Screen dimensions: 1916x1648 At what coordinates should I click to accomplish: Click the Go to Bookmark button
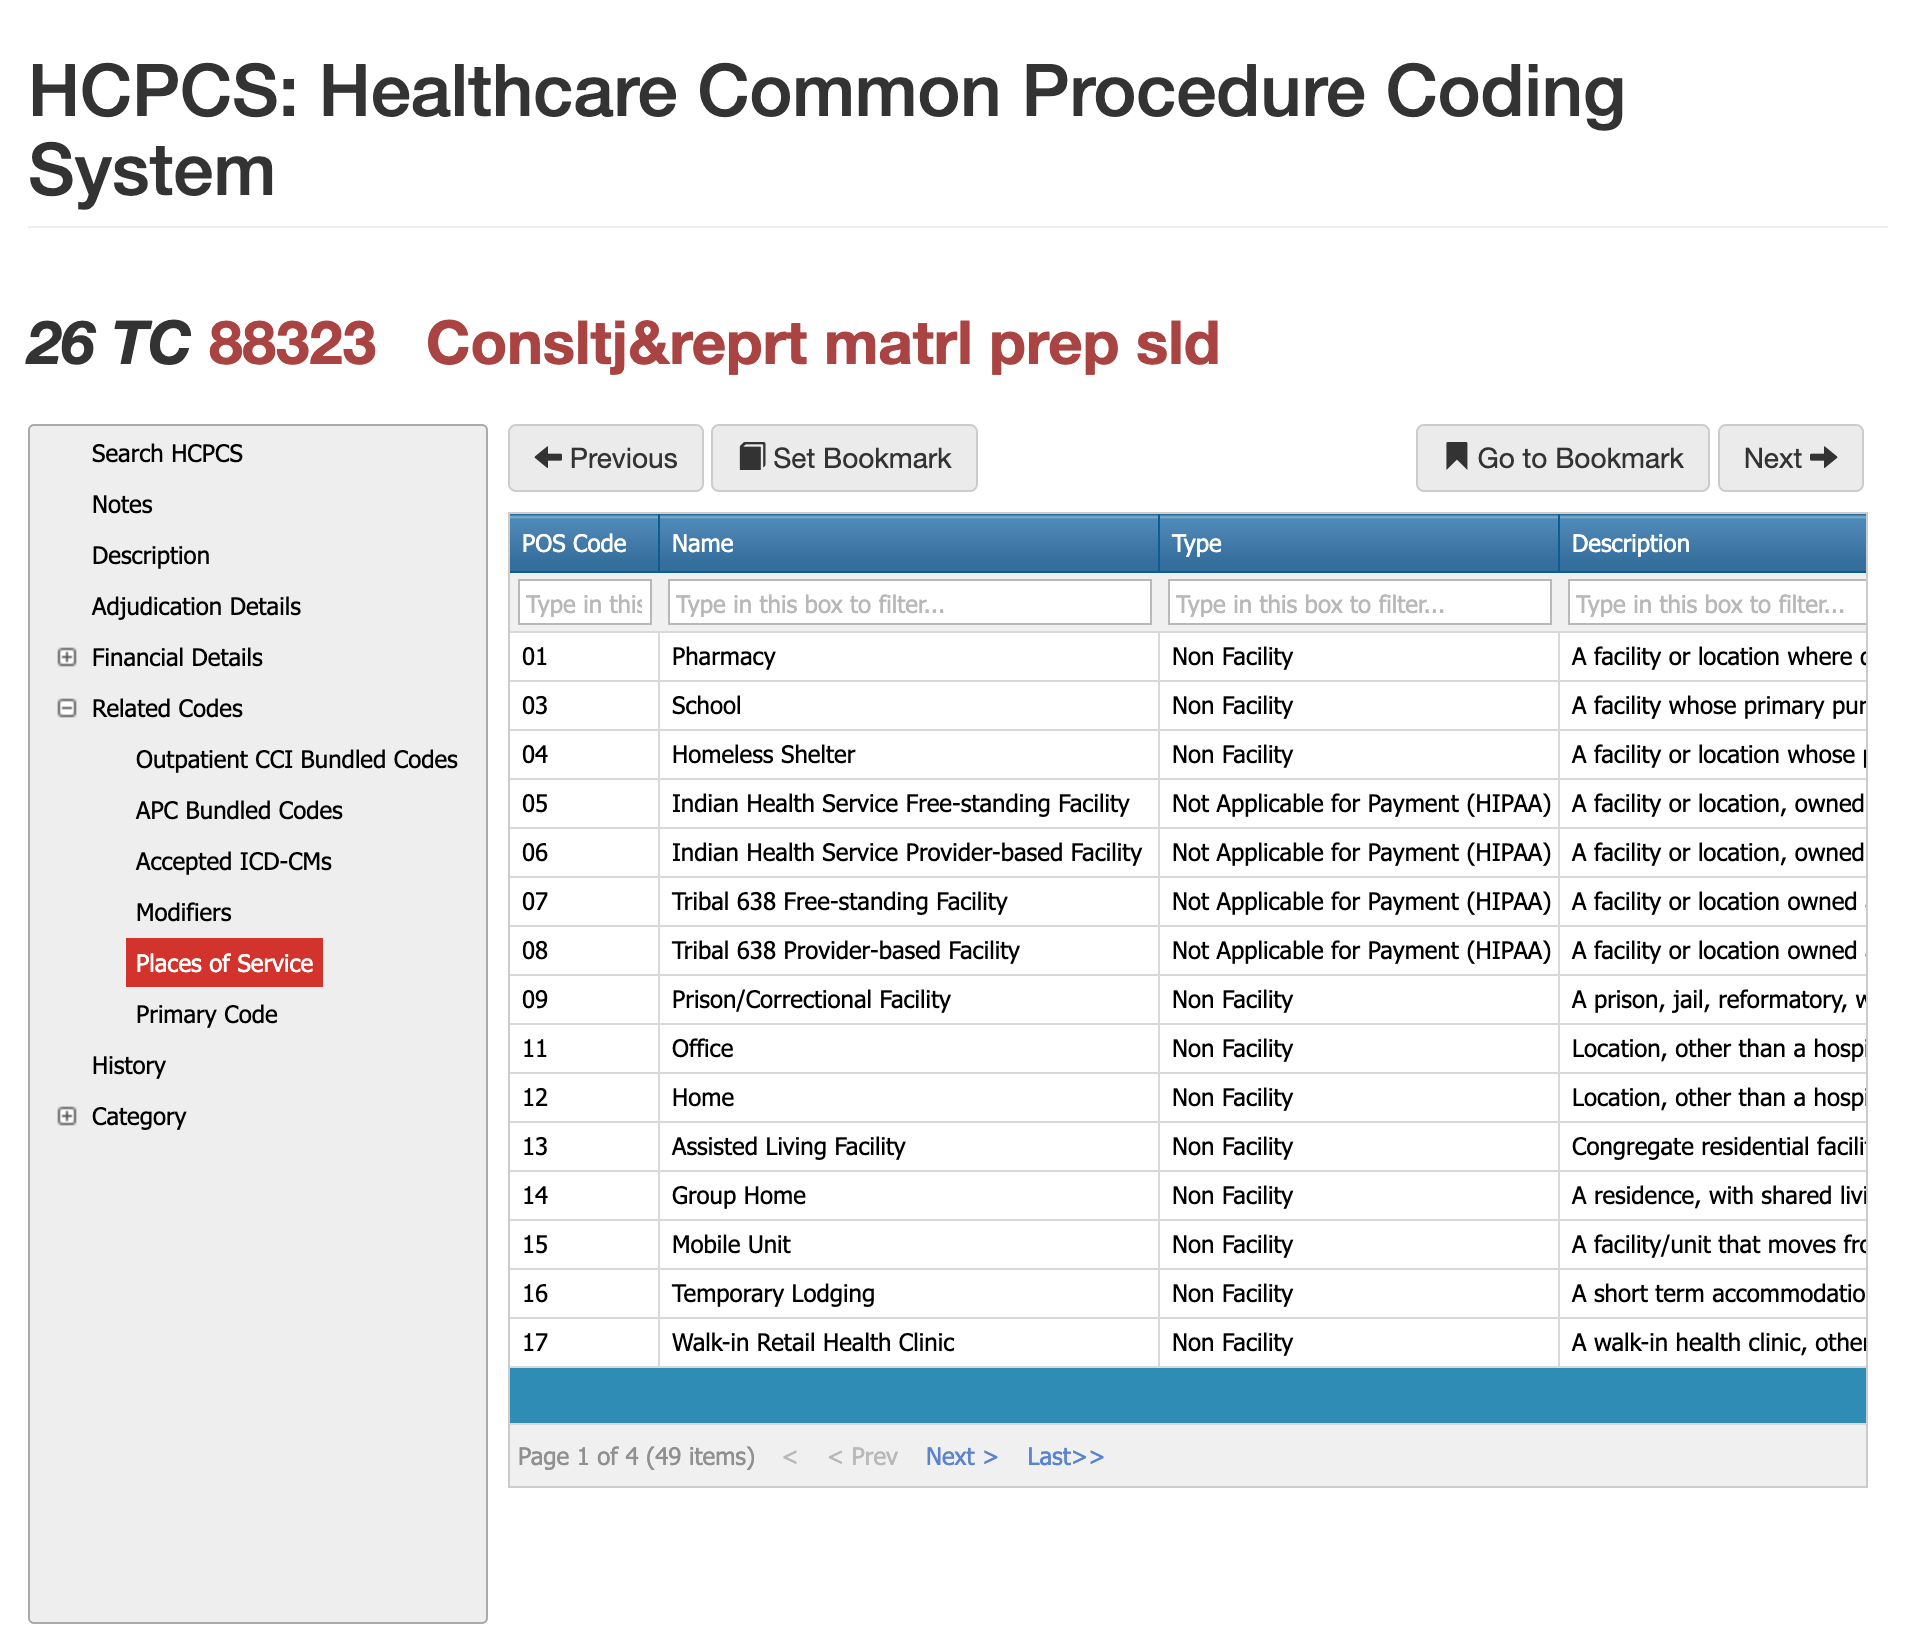click(x=1561, y=458)
